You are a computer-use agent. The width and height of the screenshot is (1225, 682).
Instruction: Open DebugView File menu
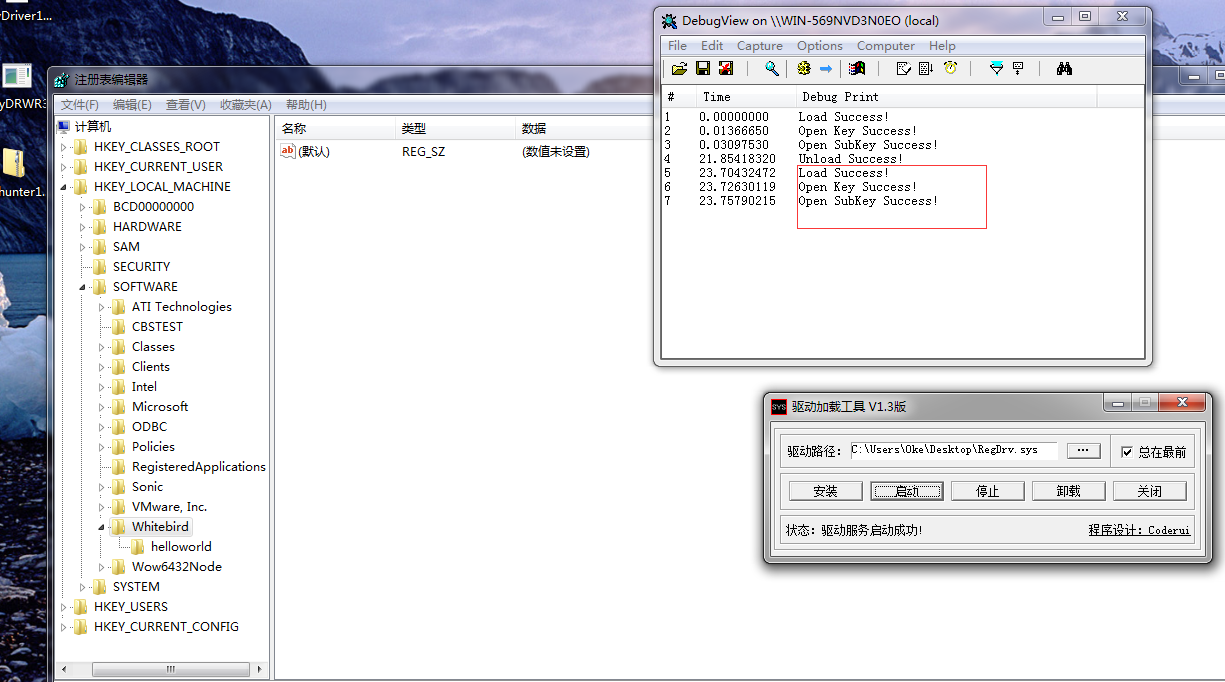pos(677,46)
